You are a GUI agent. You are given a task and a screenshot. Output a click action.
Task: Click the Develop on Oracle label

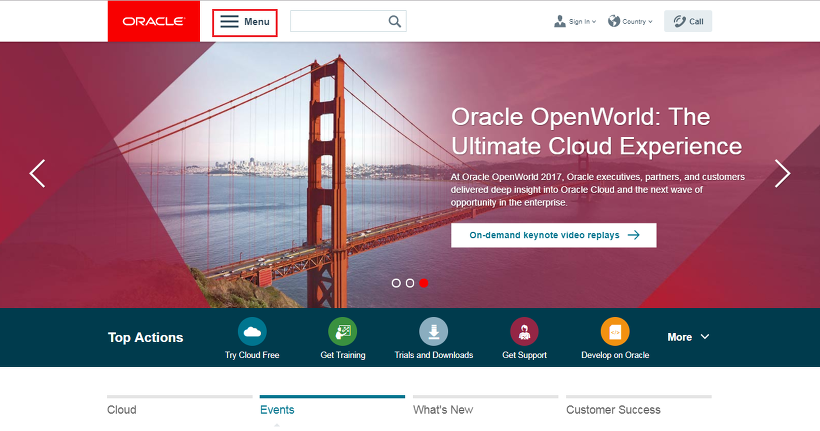pyautogui.click(x=615, y=355)
